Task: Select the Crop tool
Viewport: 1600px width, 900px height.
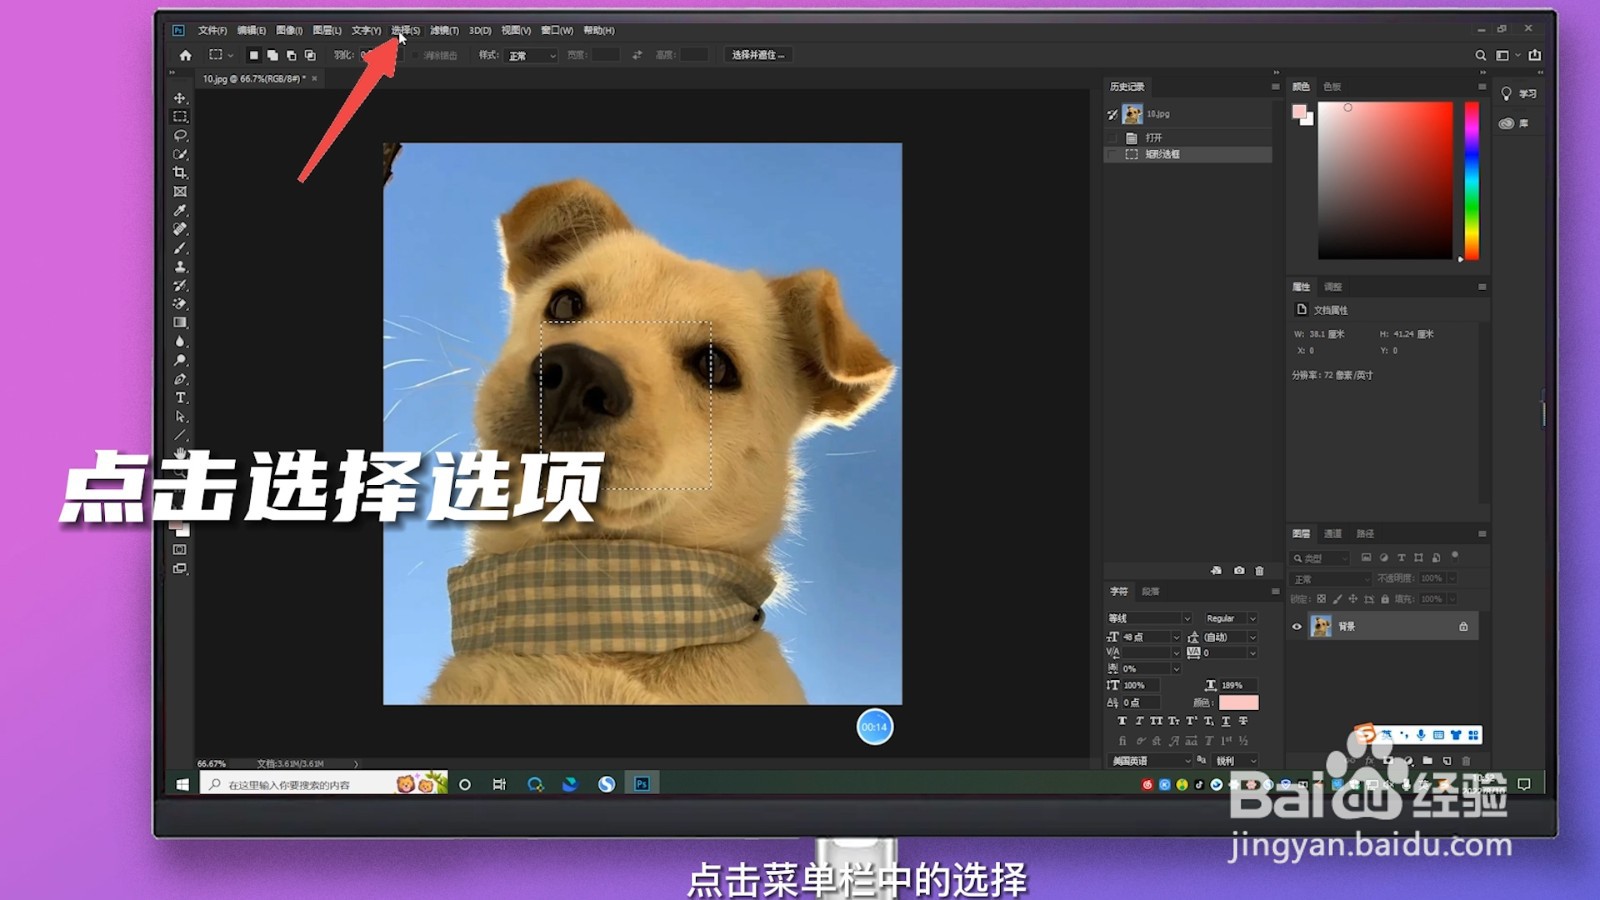Action: [x=180, y=173]
